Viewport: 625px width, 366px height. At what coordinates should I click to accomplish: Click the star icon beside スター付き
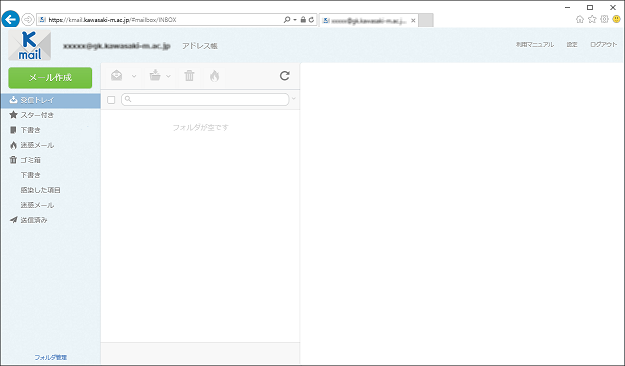click(x=13, y=115)
